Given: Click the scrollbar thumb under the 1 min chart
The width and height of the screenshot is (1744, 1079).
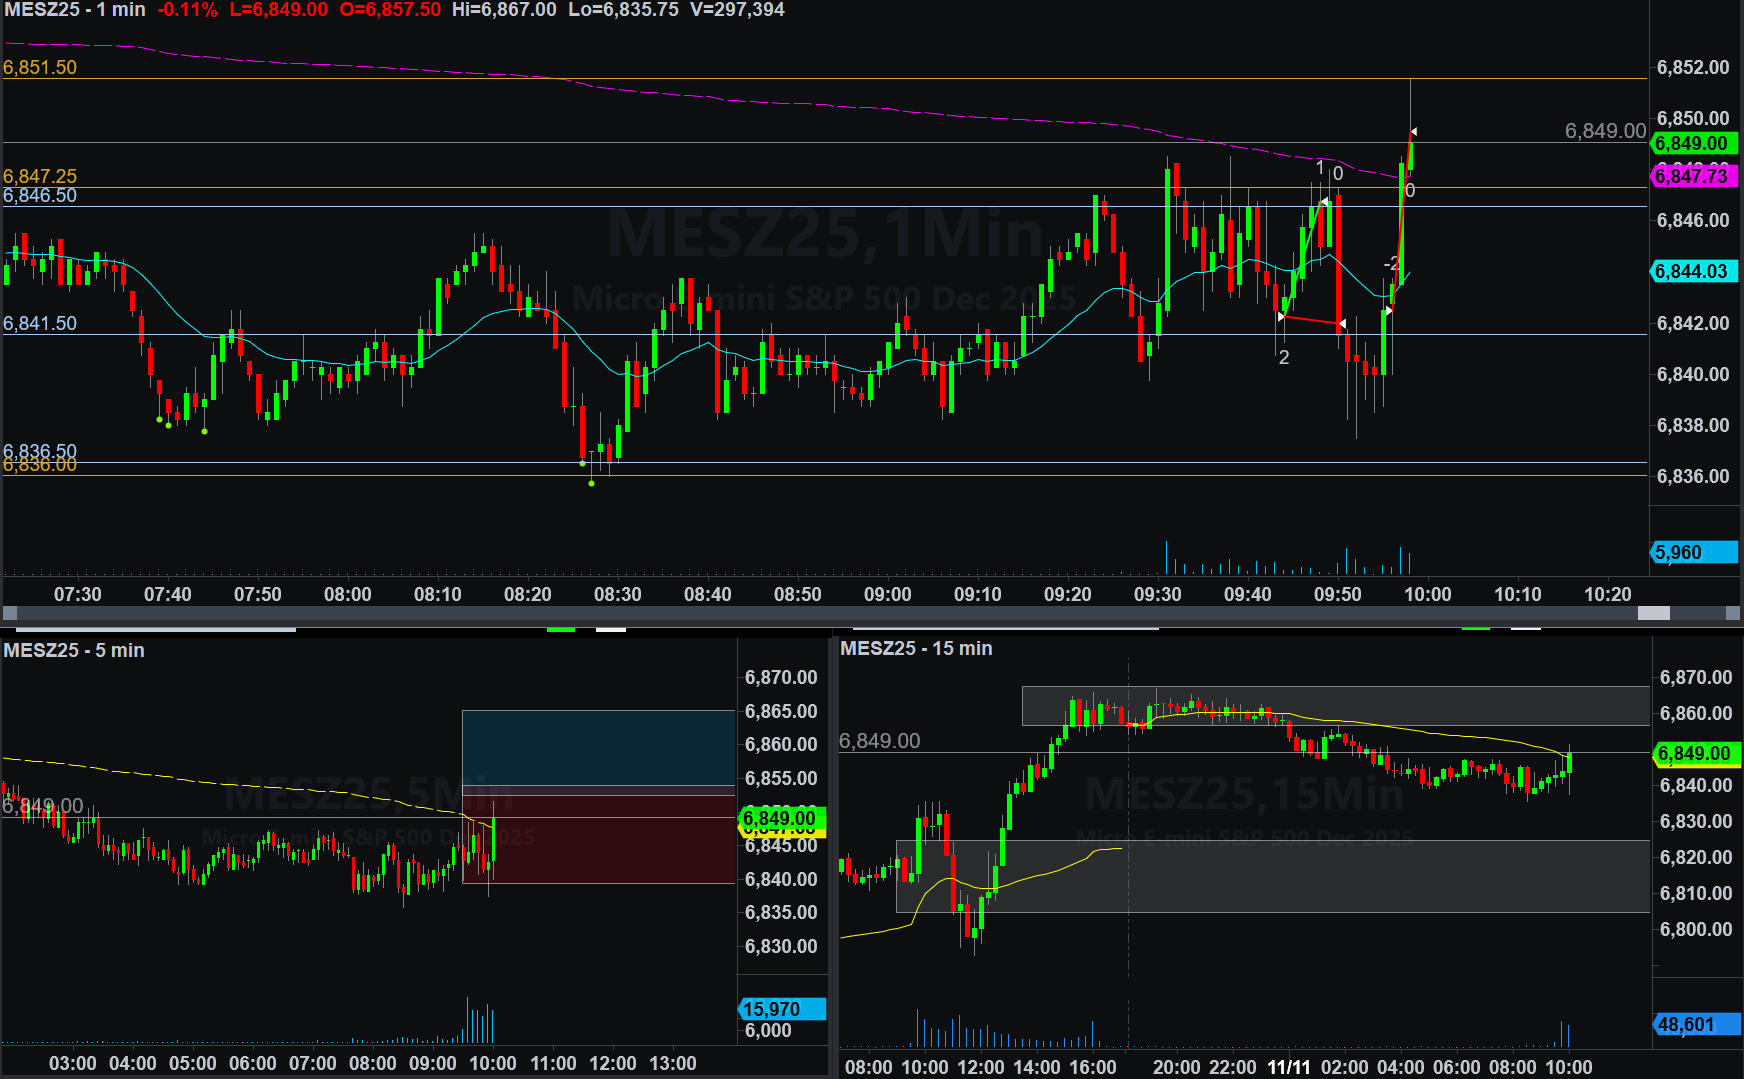Looking at the screenshot, I should tap(1653, 613).
